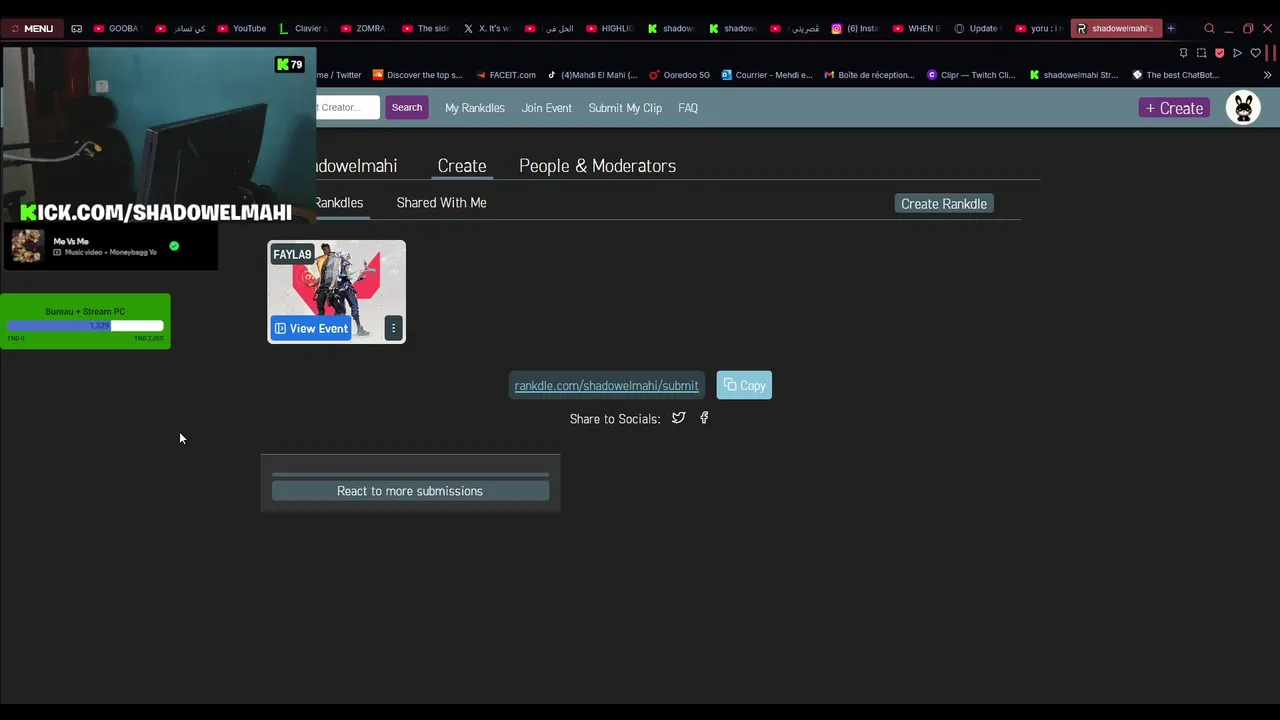Copy the submit link with Copy button
Image resolution: width=1280 pixels, height=720 pixels.
[744, 385]
